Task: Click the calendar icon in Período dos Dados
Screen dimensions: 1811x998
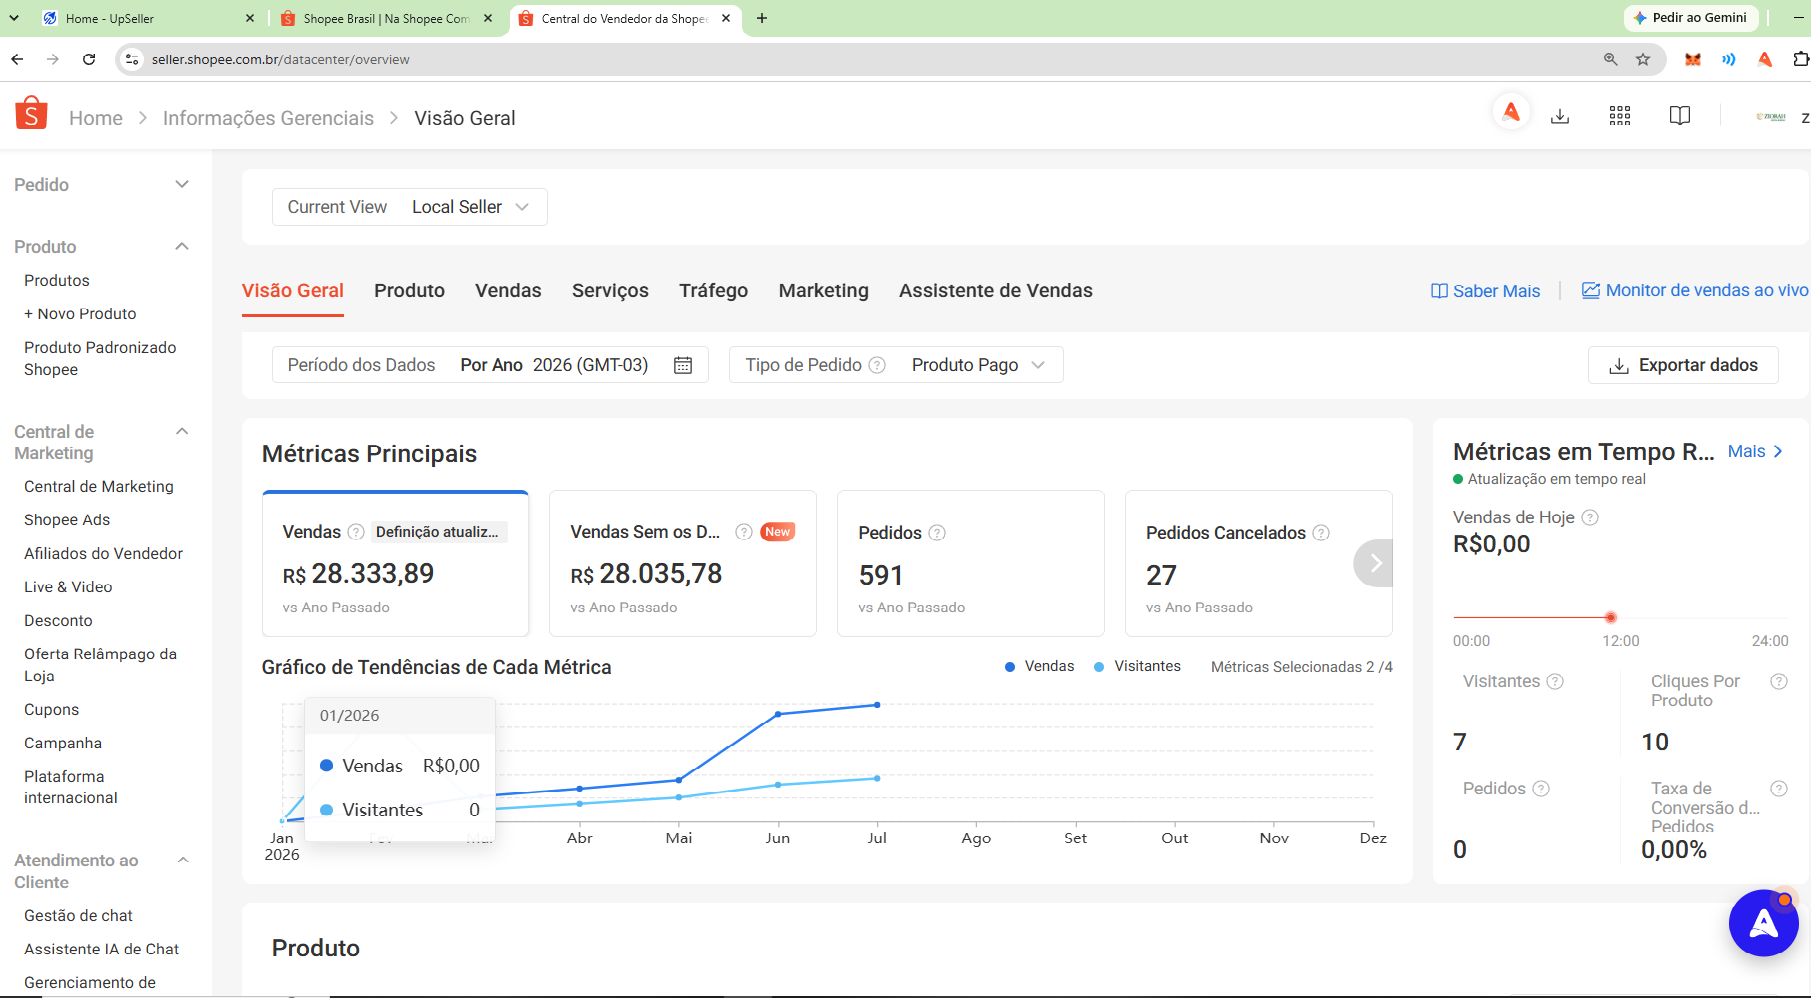Action: coord(683,365)
